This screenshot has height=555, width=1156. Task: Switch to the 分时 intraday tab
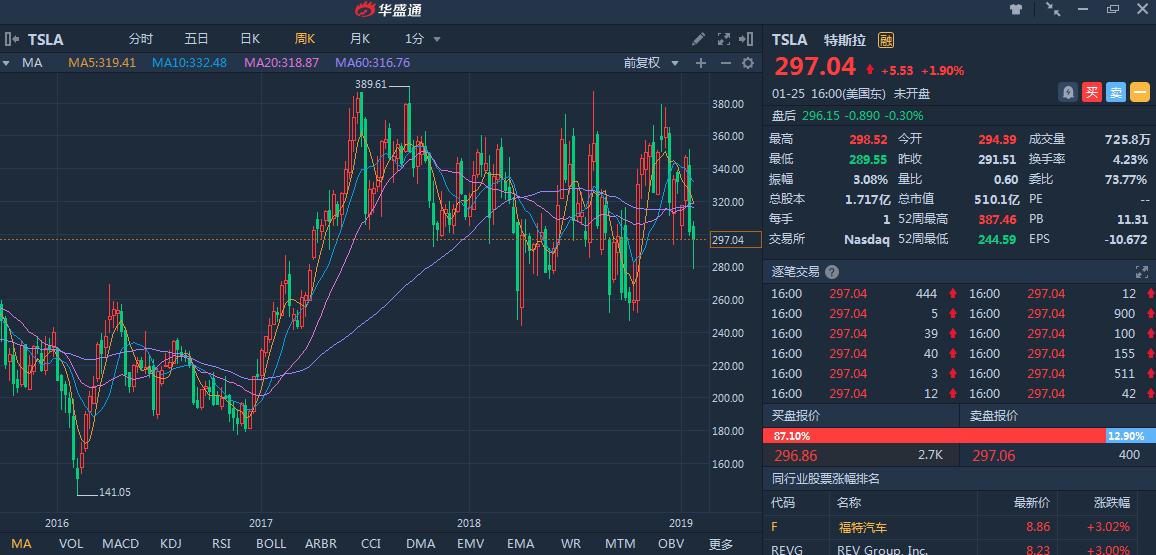[141, 39]
